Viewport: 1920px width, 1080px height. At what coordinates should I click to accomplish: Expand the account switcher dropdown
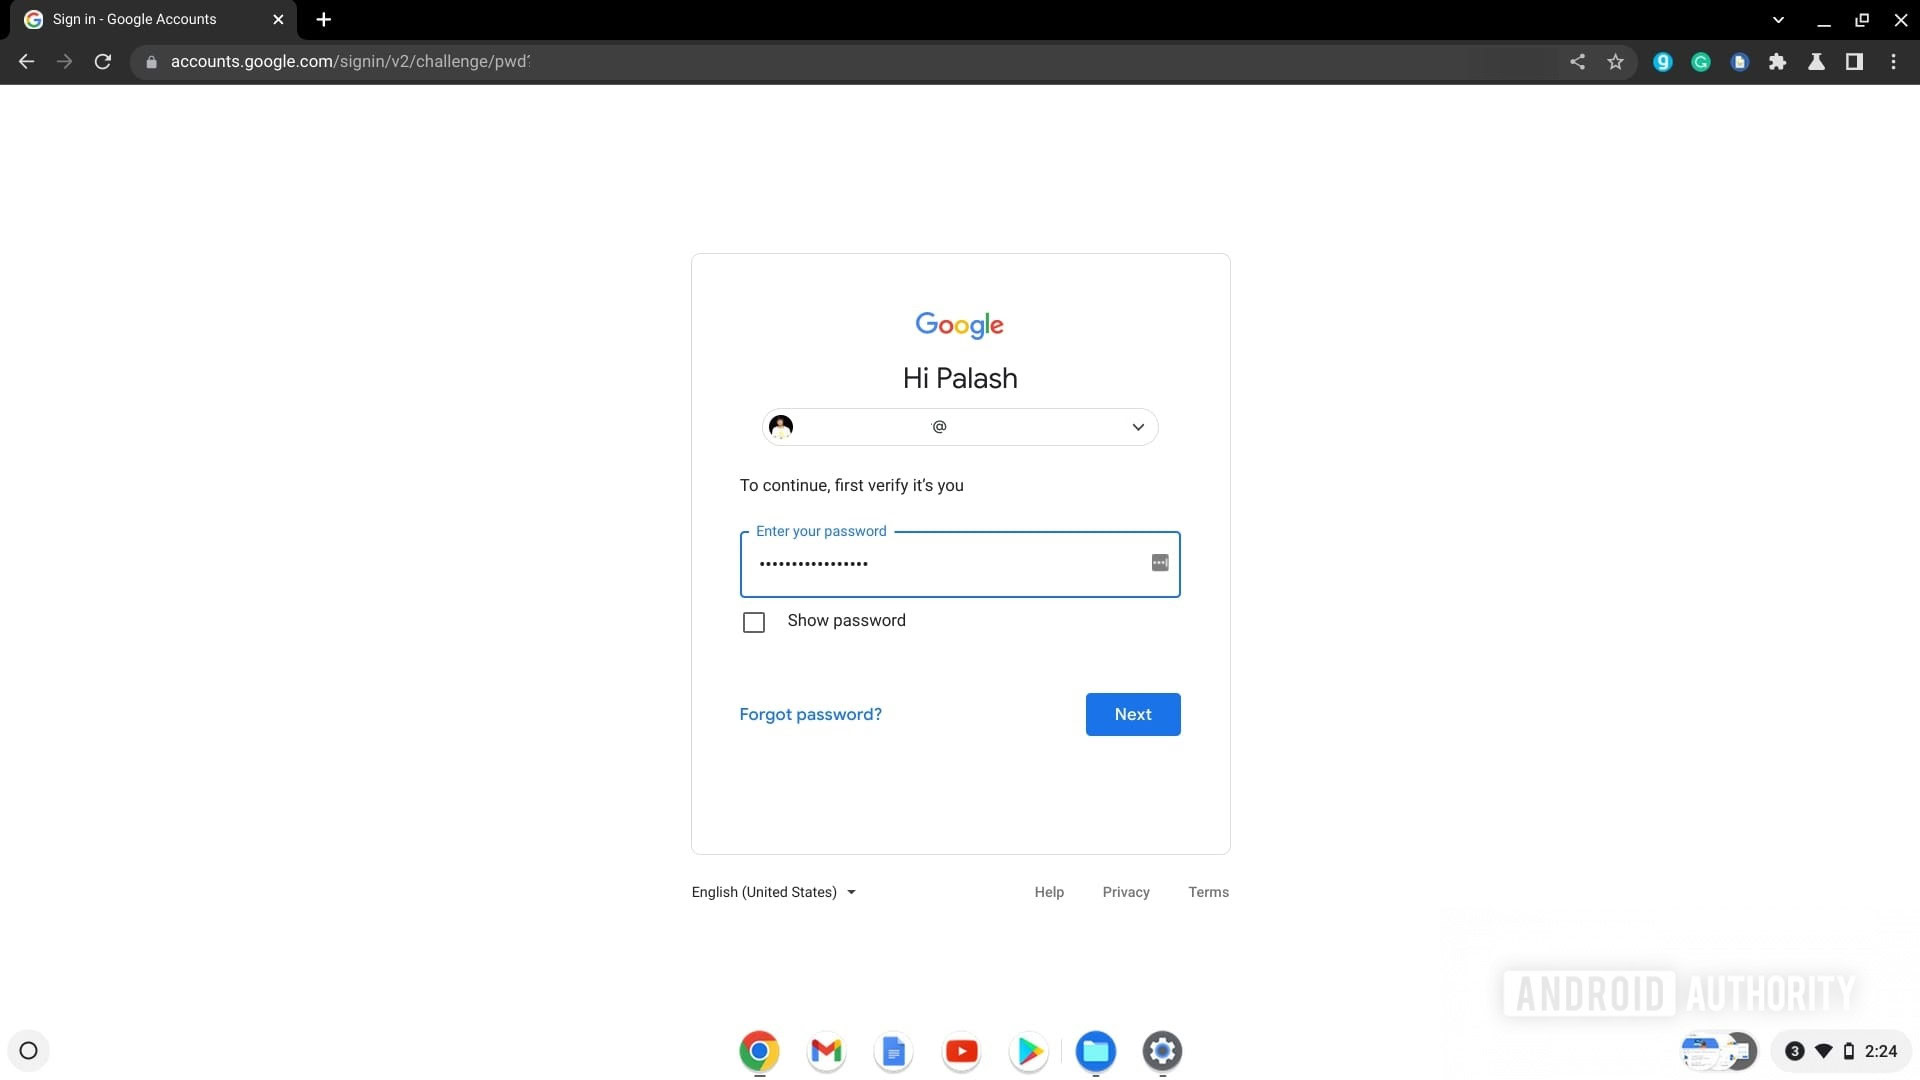[x=1137, y=427]
